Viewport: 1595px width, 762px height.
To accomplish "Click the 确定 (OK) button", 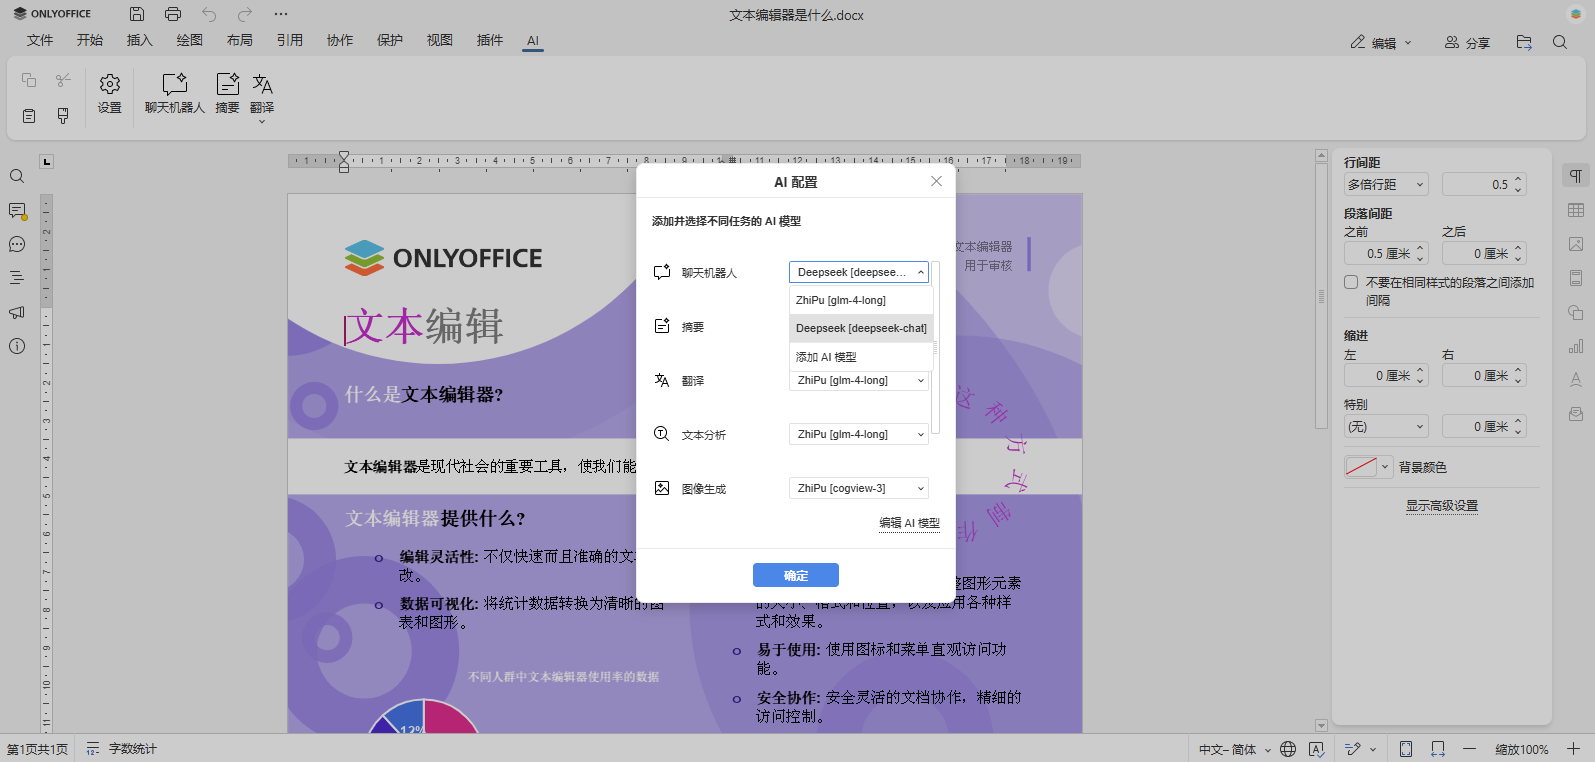I will (x=796, y=575).
